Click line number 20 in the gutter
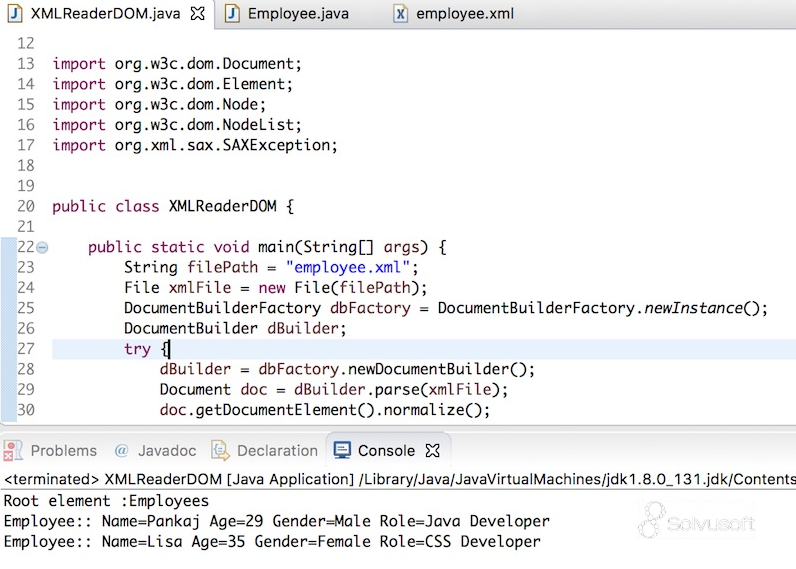This screenshot has height=569, width=796. [26, 206]
